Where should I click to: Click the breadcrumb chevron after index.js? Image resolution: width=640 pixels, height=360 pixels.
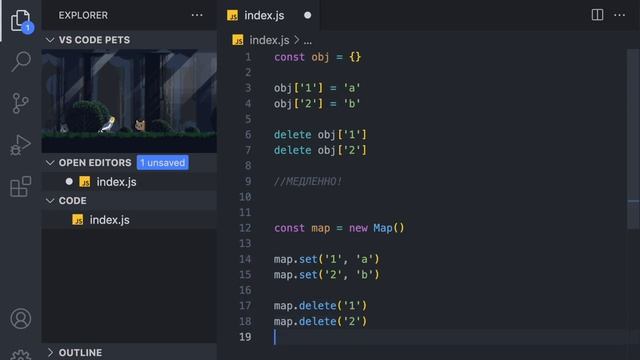(x=297, y=40)
